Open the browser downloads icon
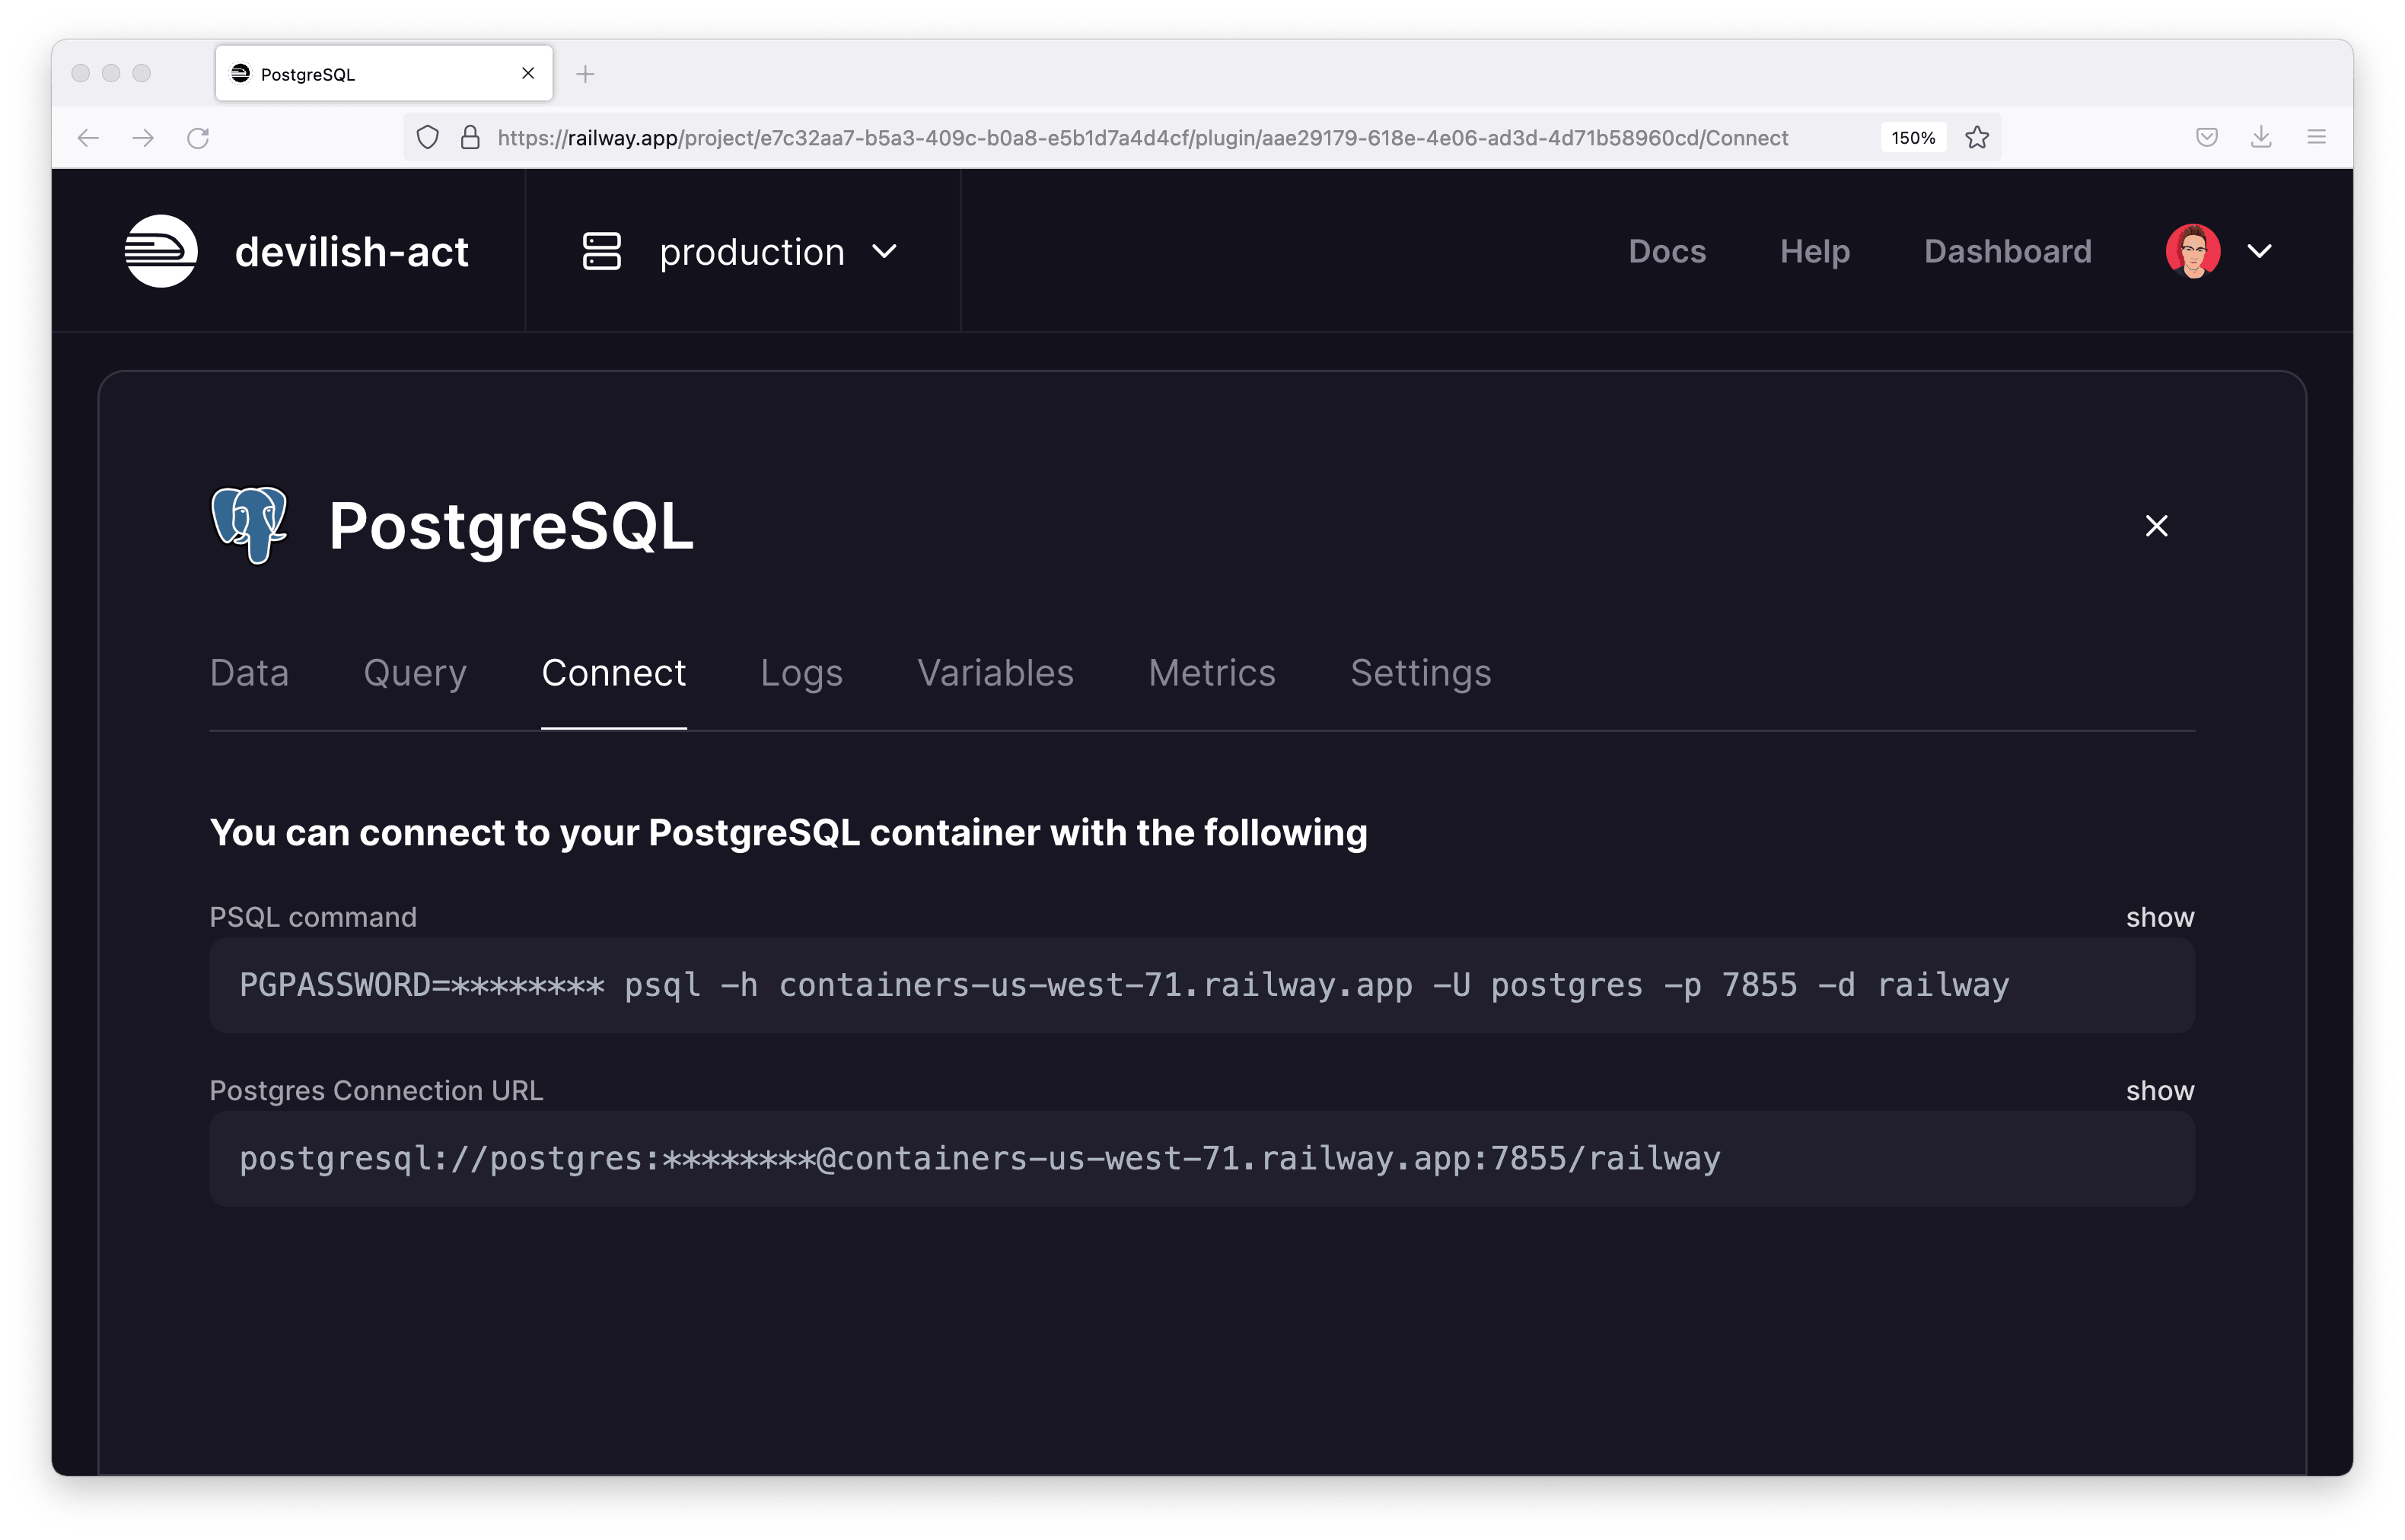2405x1540 pixels. (2261, 138)
